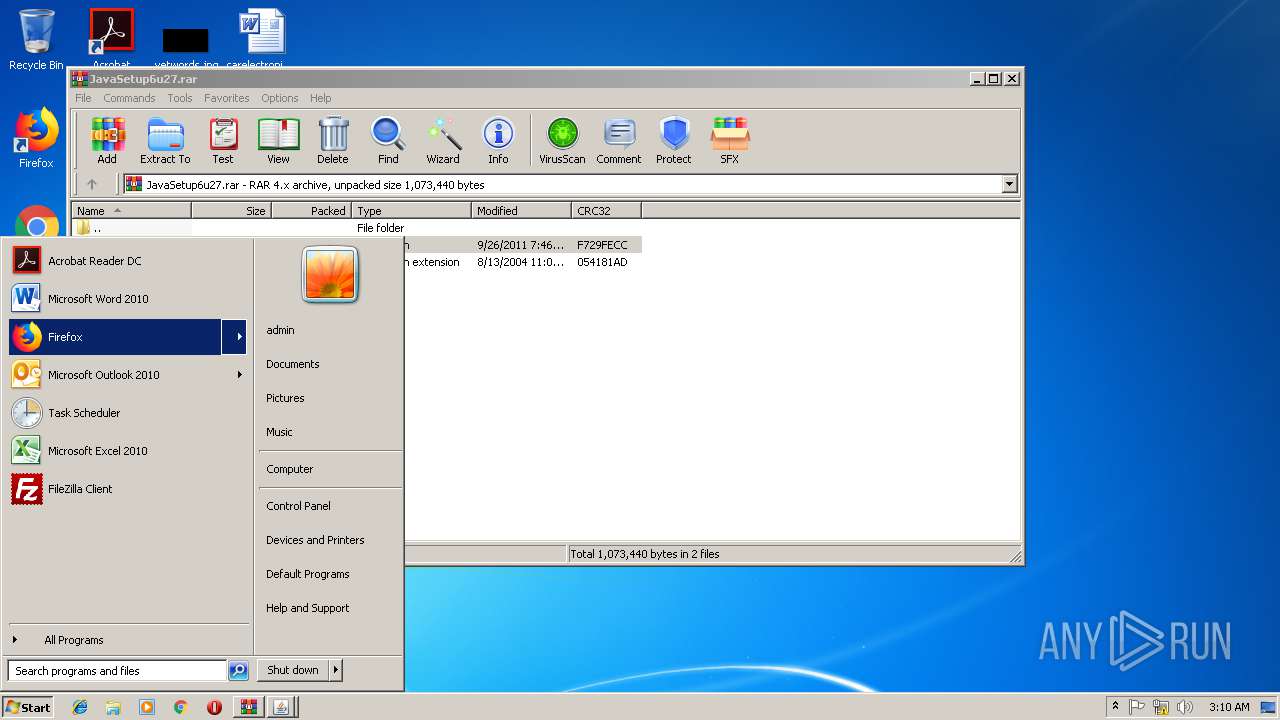
Task: Launch Internet Explorer from the taskbar
Action: click(x=80, y=707)
